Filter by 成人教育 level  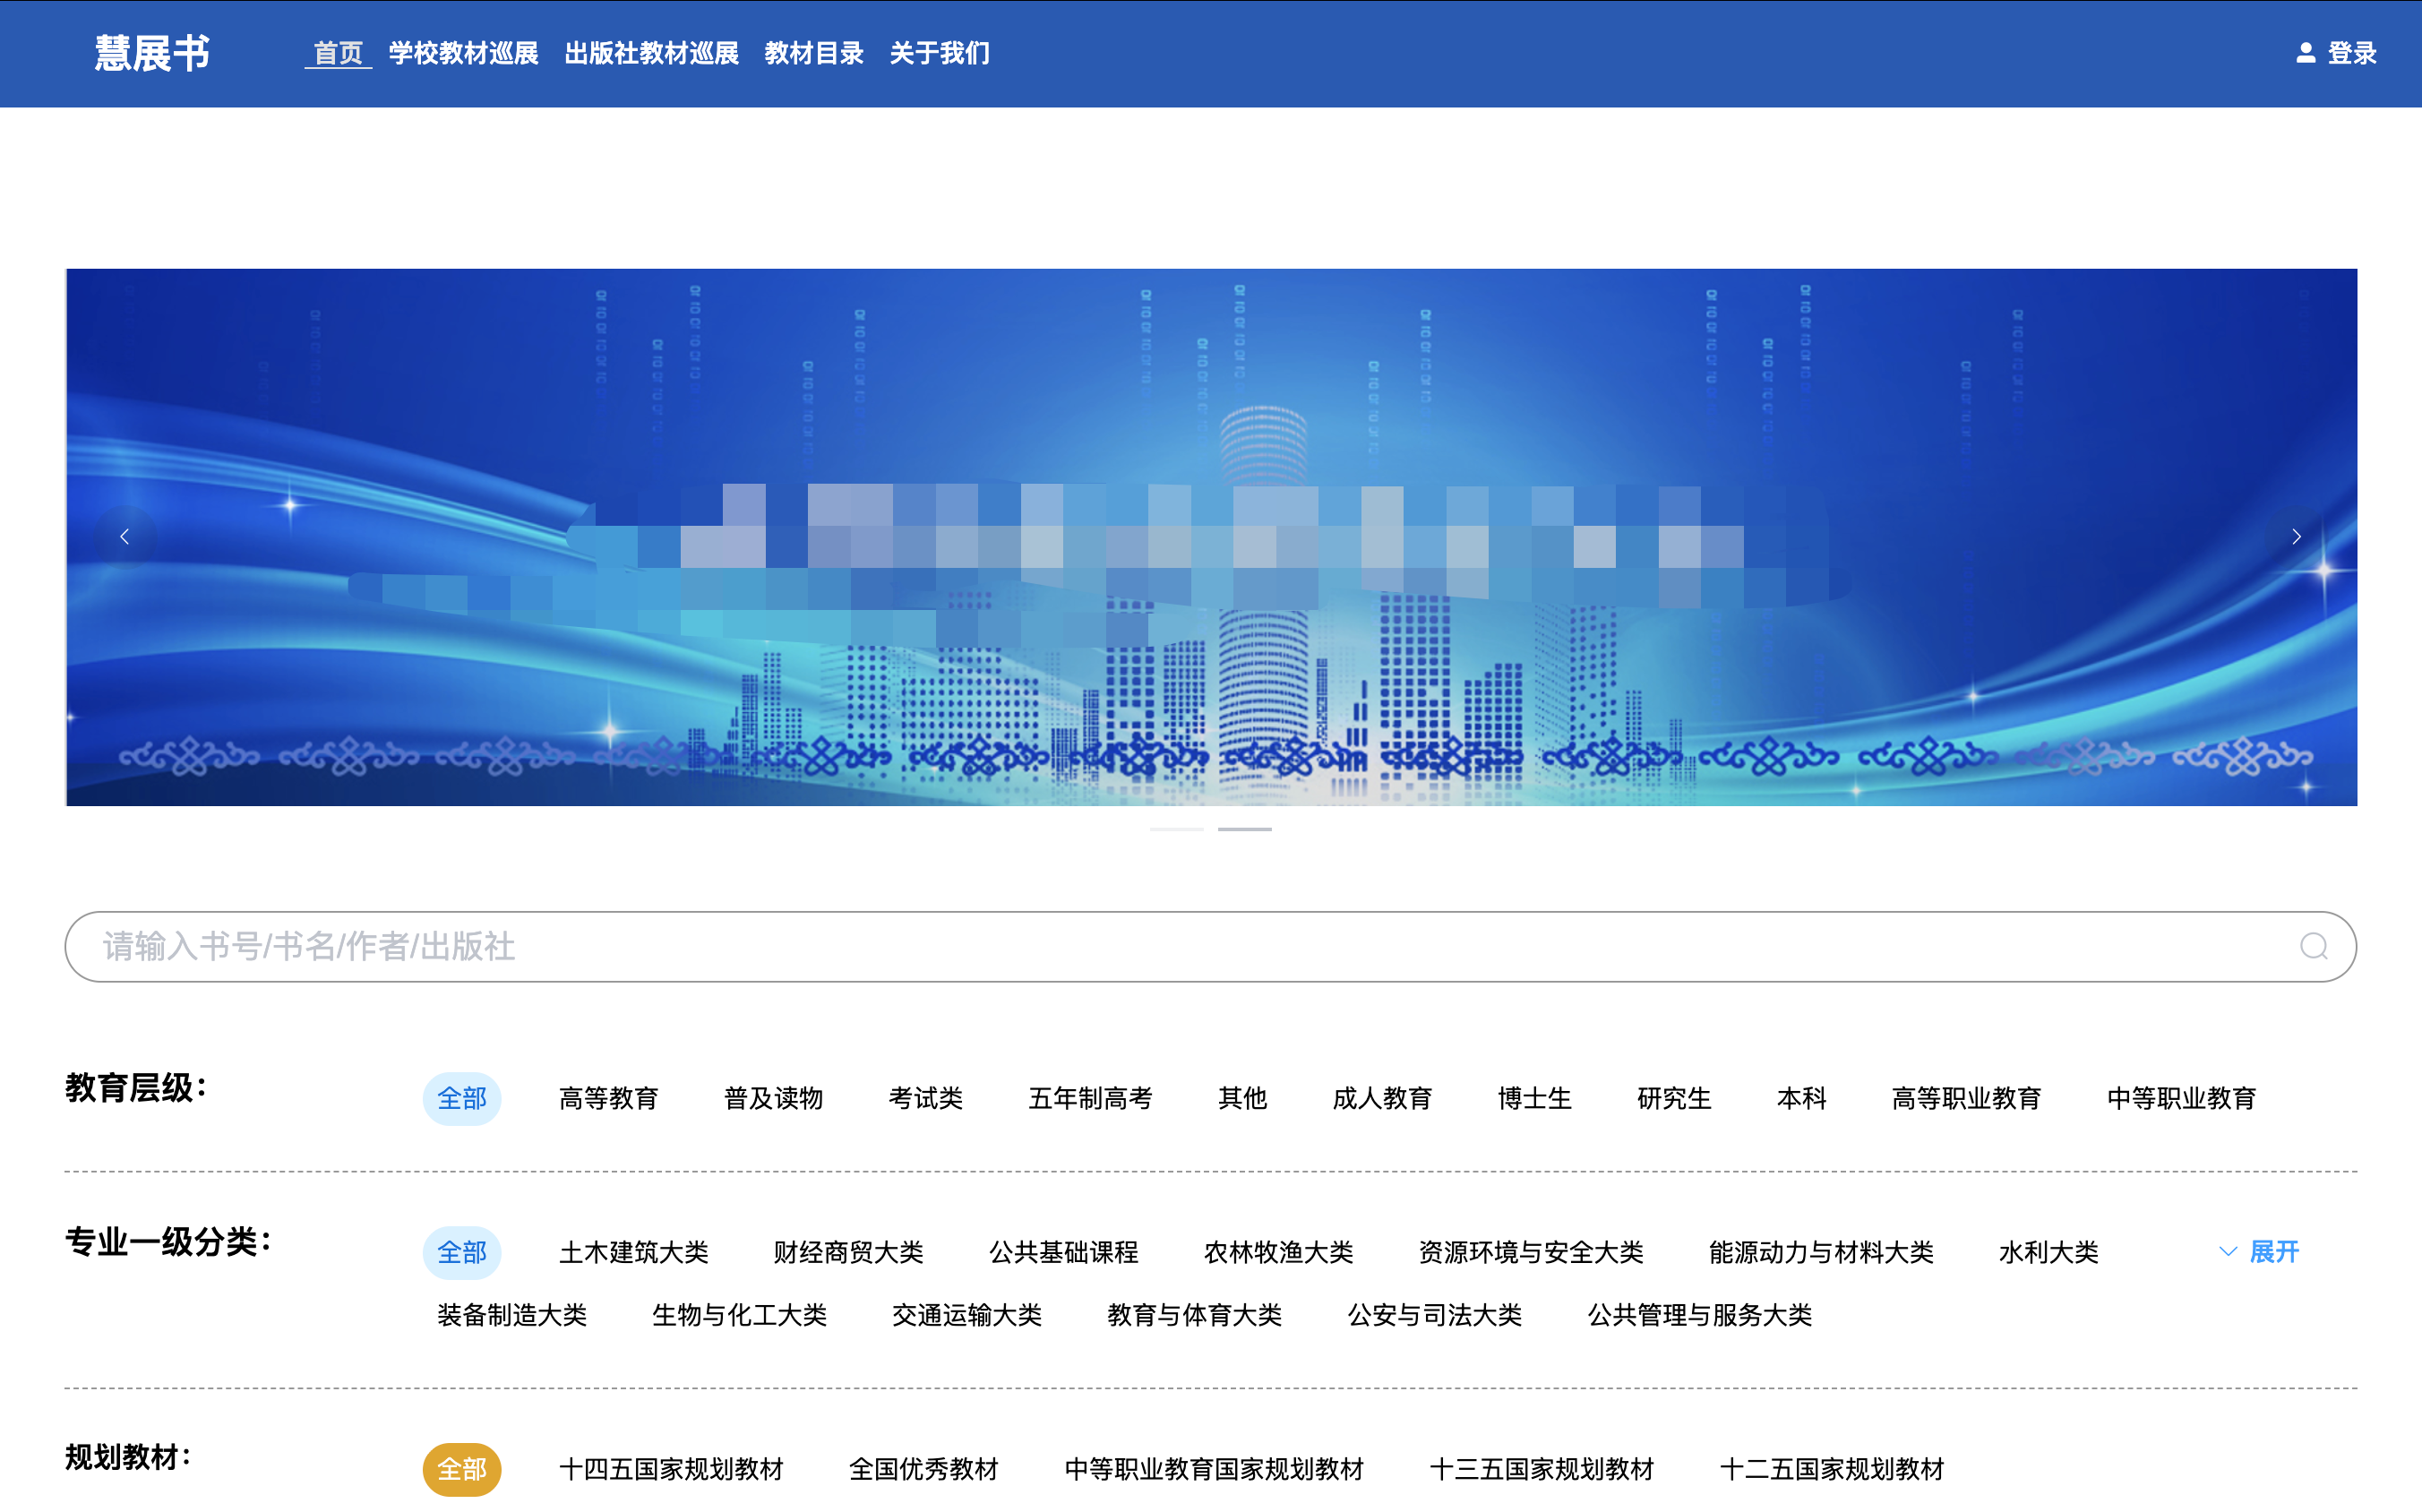[x=1382, y=1098]
